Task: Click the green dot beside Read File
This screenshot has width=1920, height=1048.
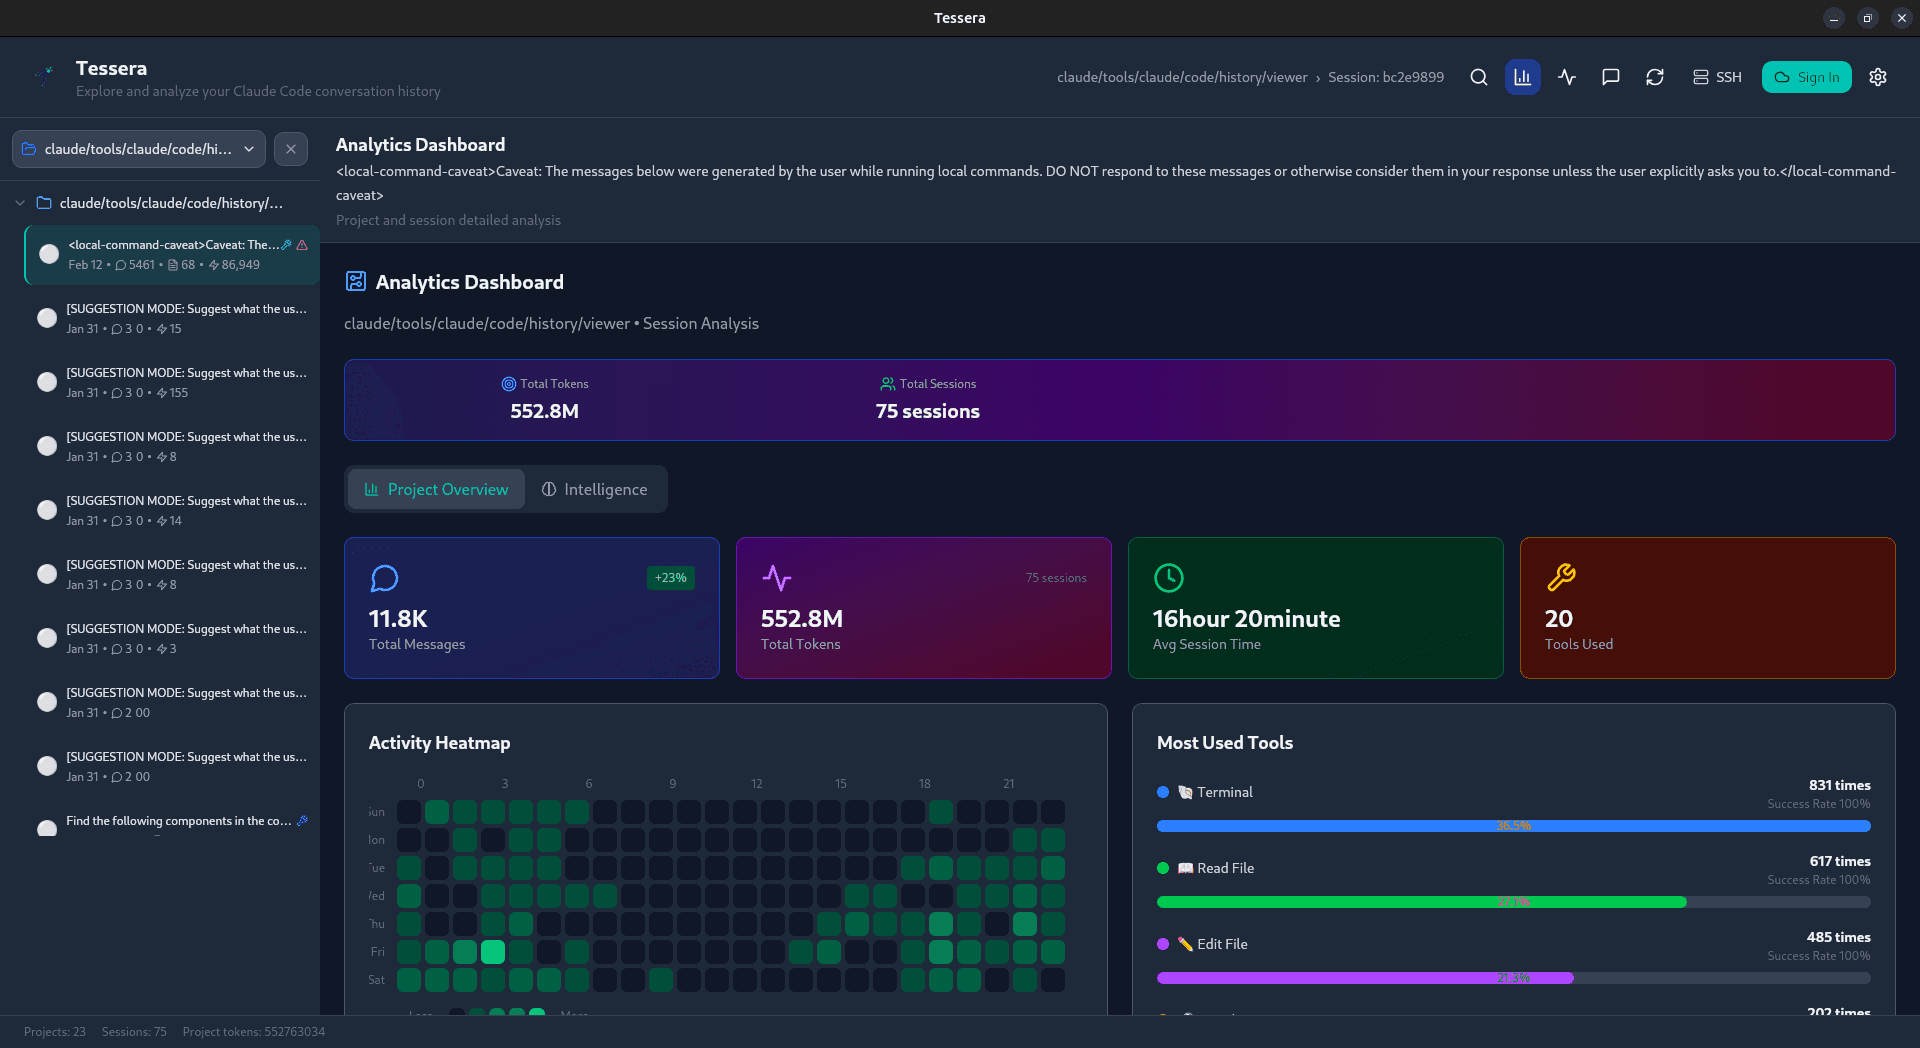Action: [1163, 868]
